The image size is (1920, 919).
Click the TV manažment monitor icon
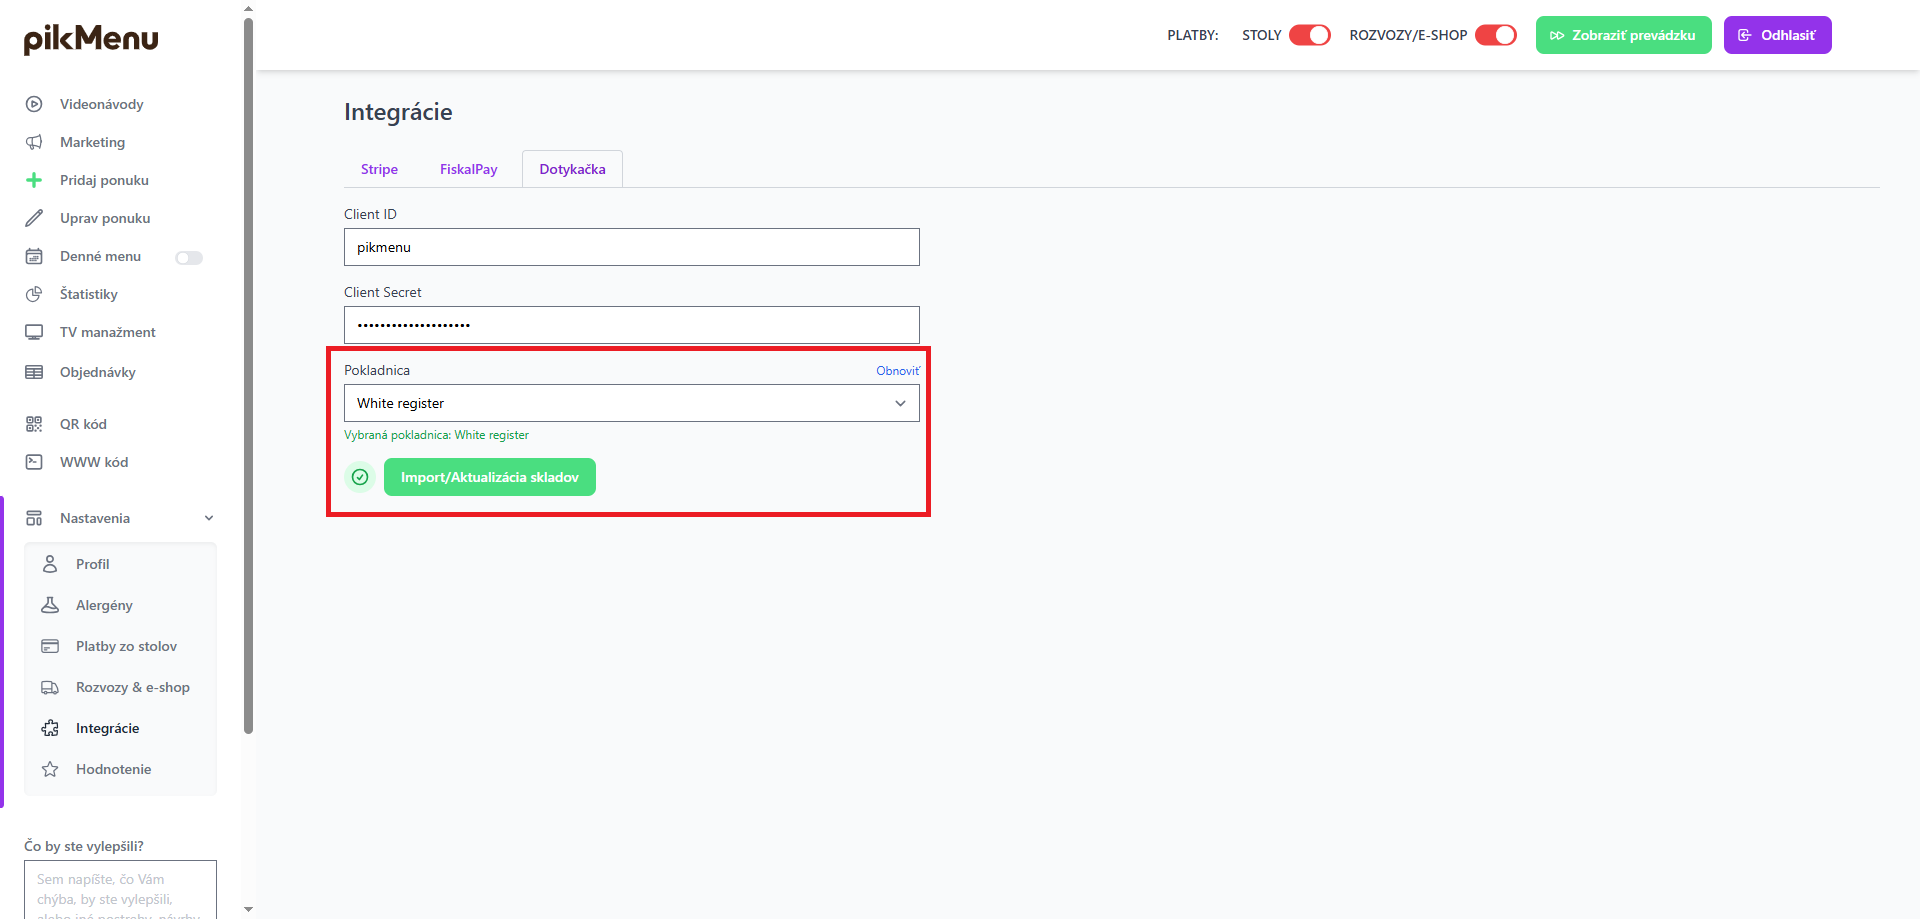[x=34, y=332]
